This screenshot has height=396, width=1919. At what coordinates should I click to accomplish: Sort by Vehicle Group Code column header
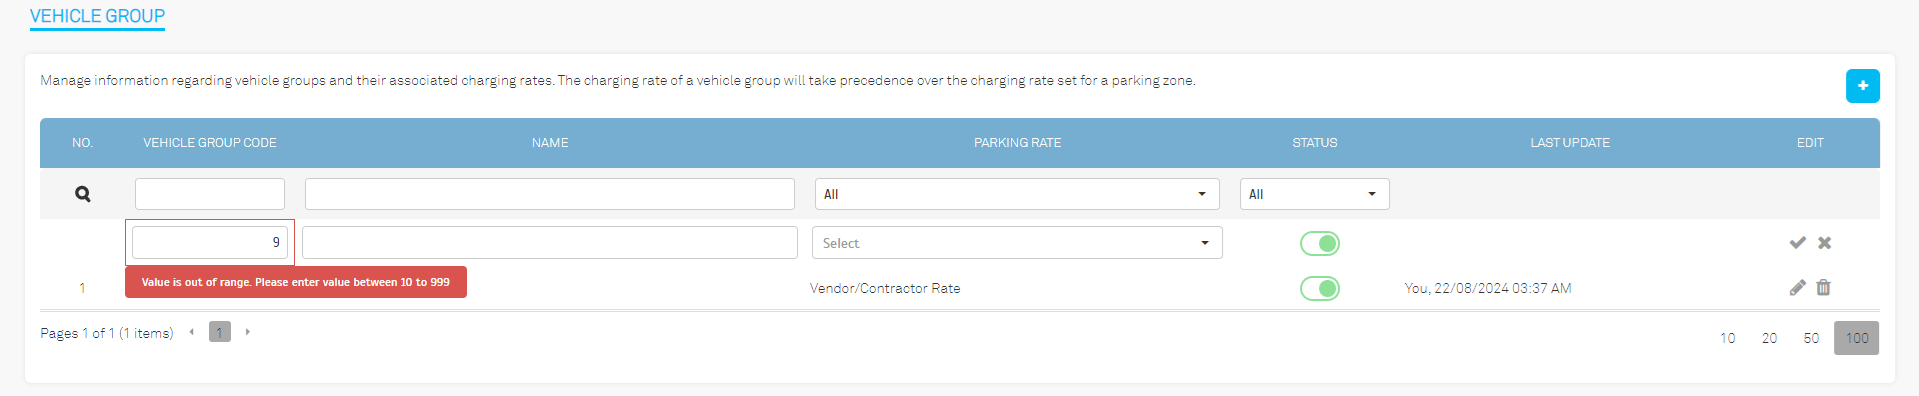pos(210,143)
